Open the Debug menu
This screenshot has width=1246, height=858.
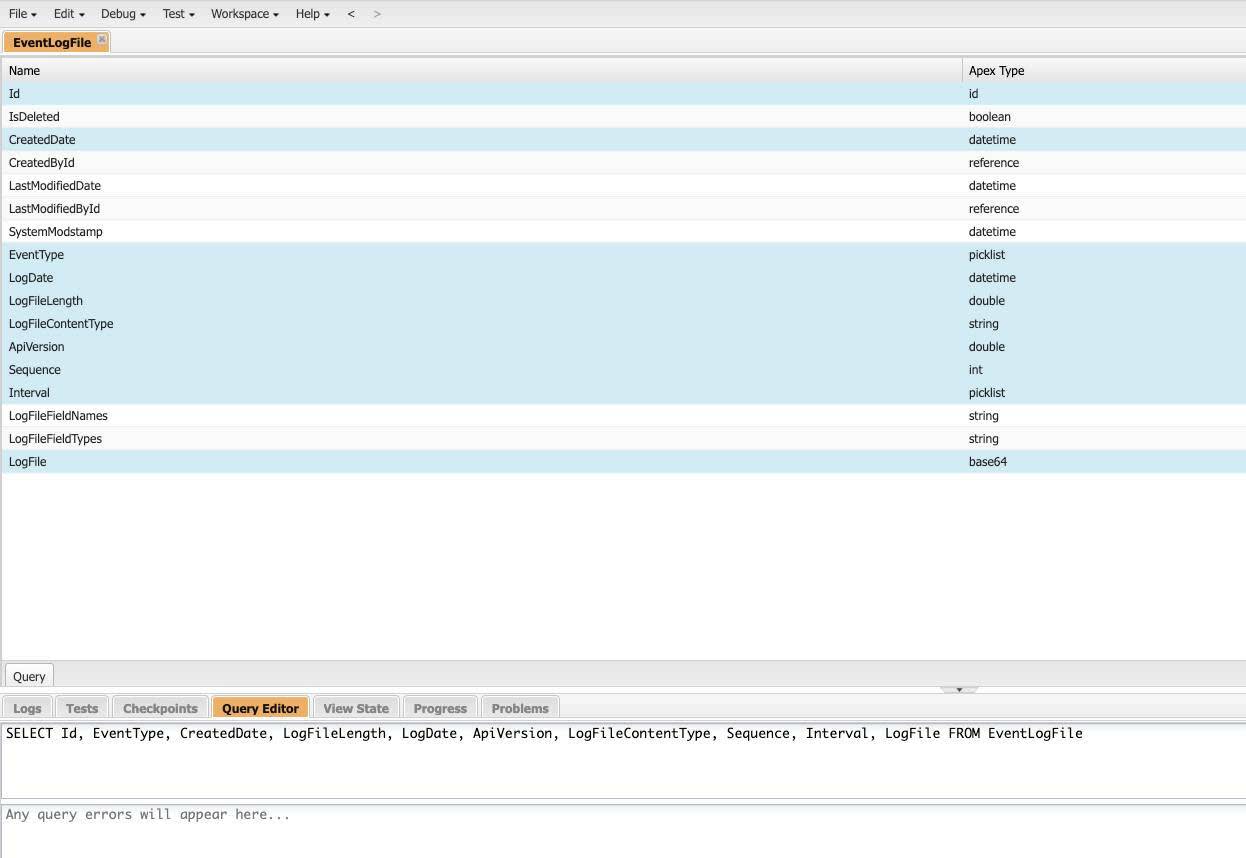tap(123, 14)
